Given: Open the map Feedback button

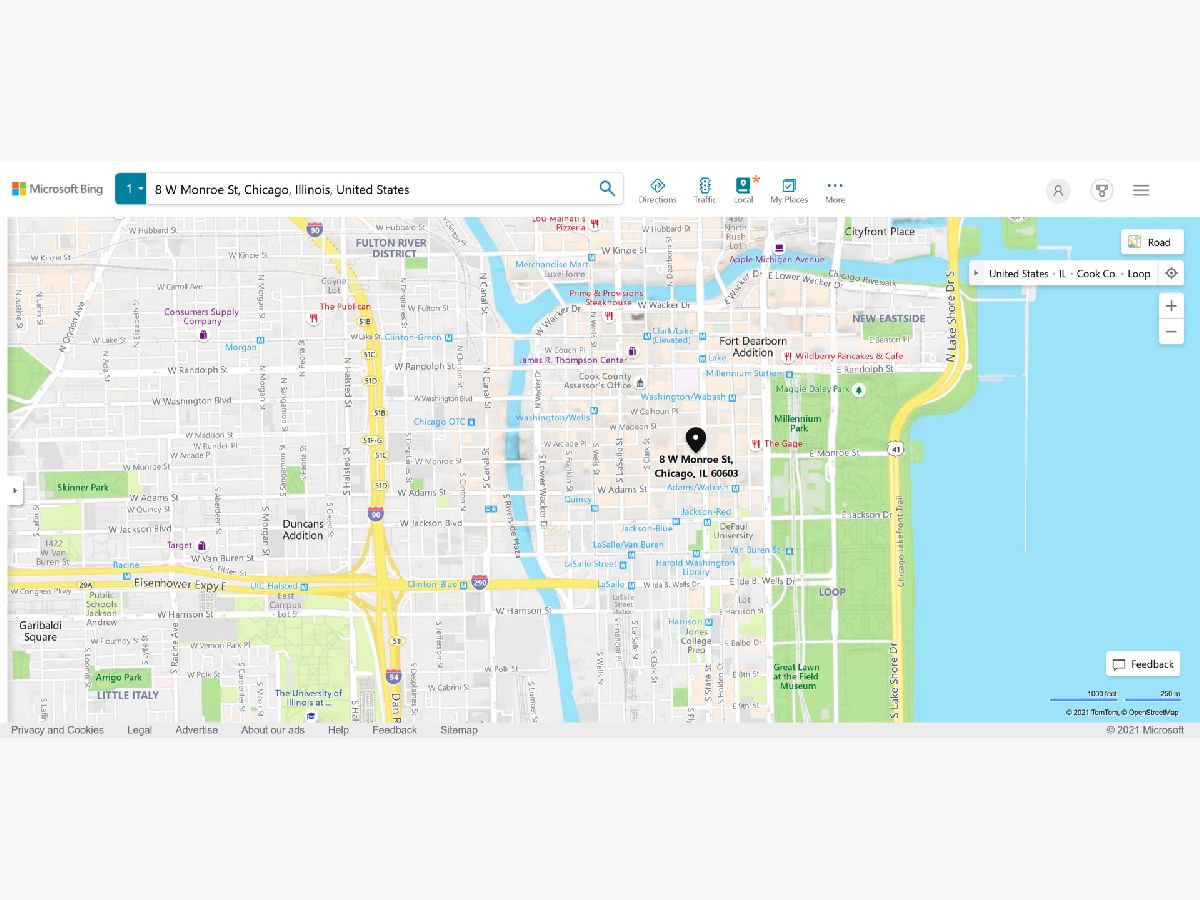Looking at the screenshot, I should coord(1143,664).
